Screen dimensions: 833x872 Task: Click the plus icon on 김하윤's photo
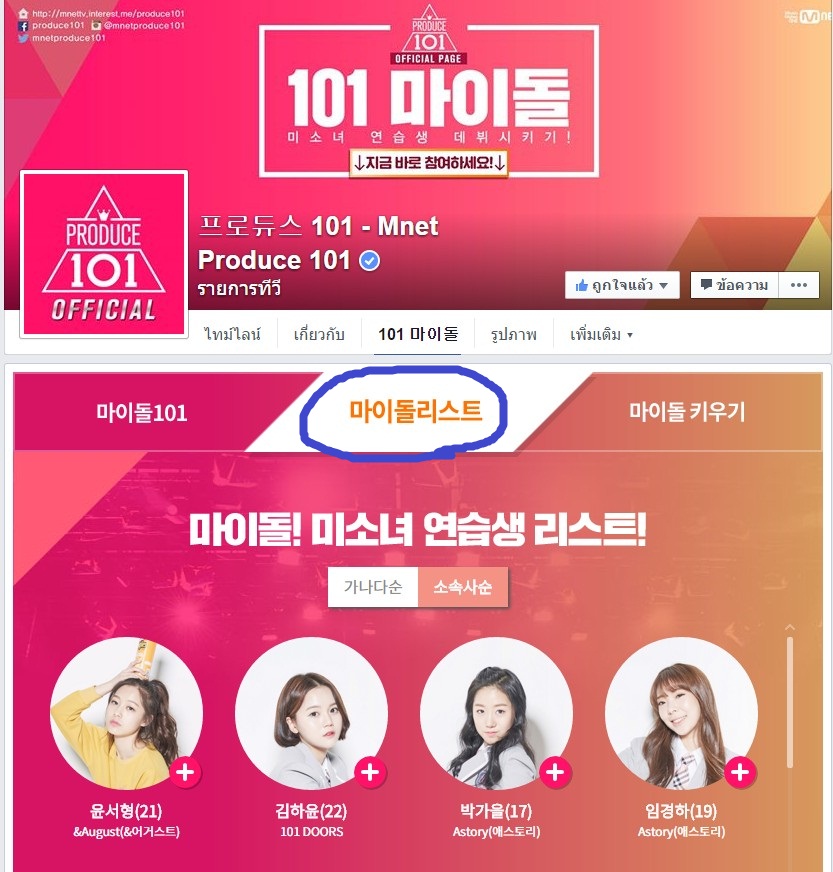pyautogui.click(x=370, y=772)
